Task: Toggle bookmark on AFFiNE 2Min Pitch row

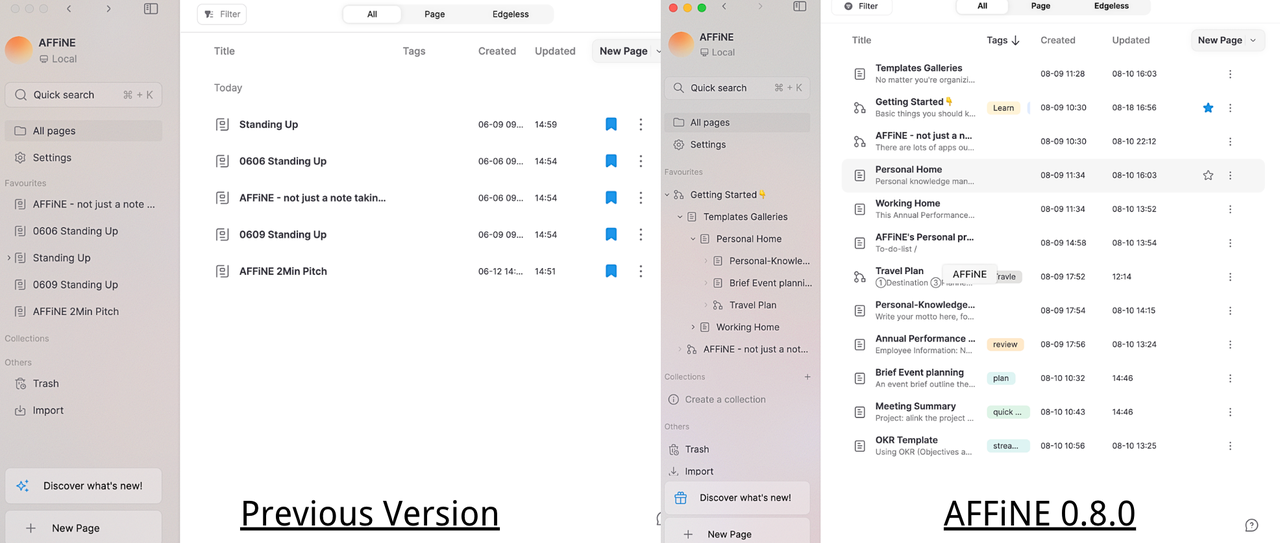Action: click(611, 271)
